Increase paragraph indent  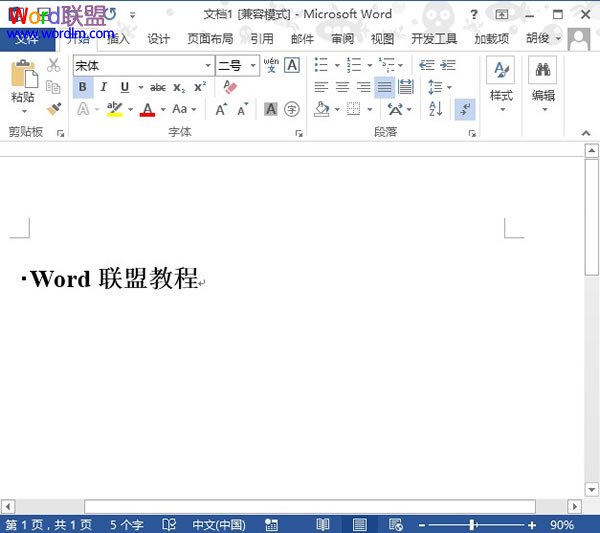(448, 65)
